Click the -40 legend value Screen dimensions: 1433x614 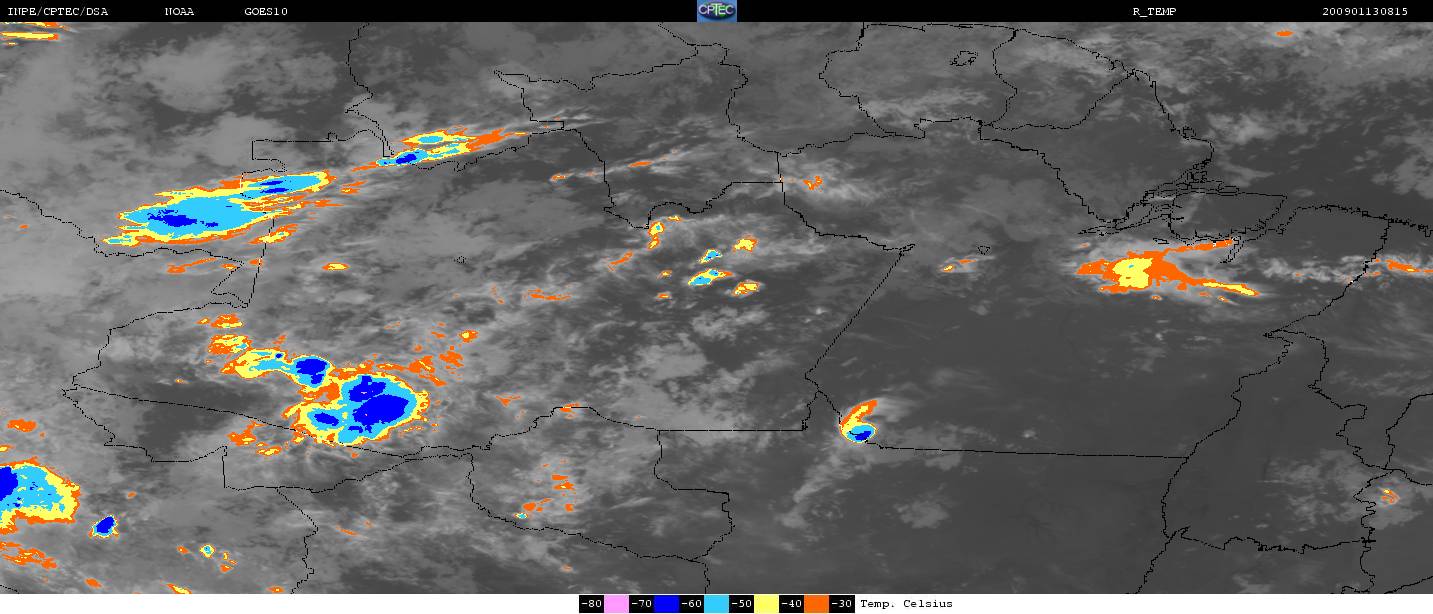791,604
